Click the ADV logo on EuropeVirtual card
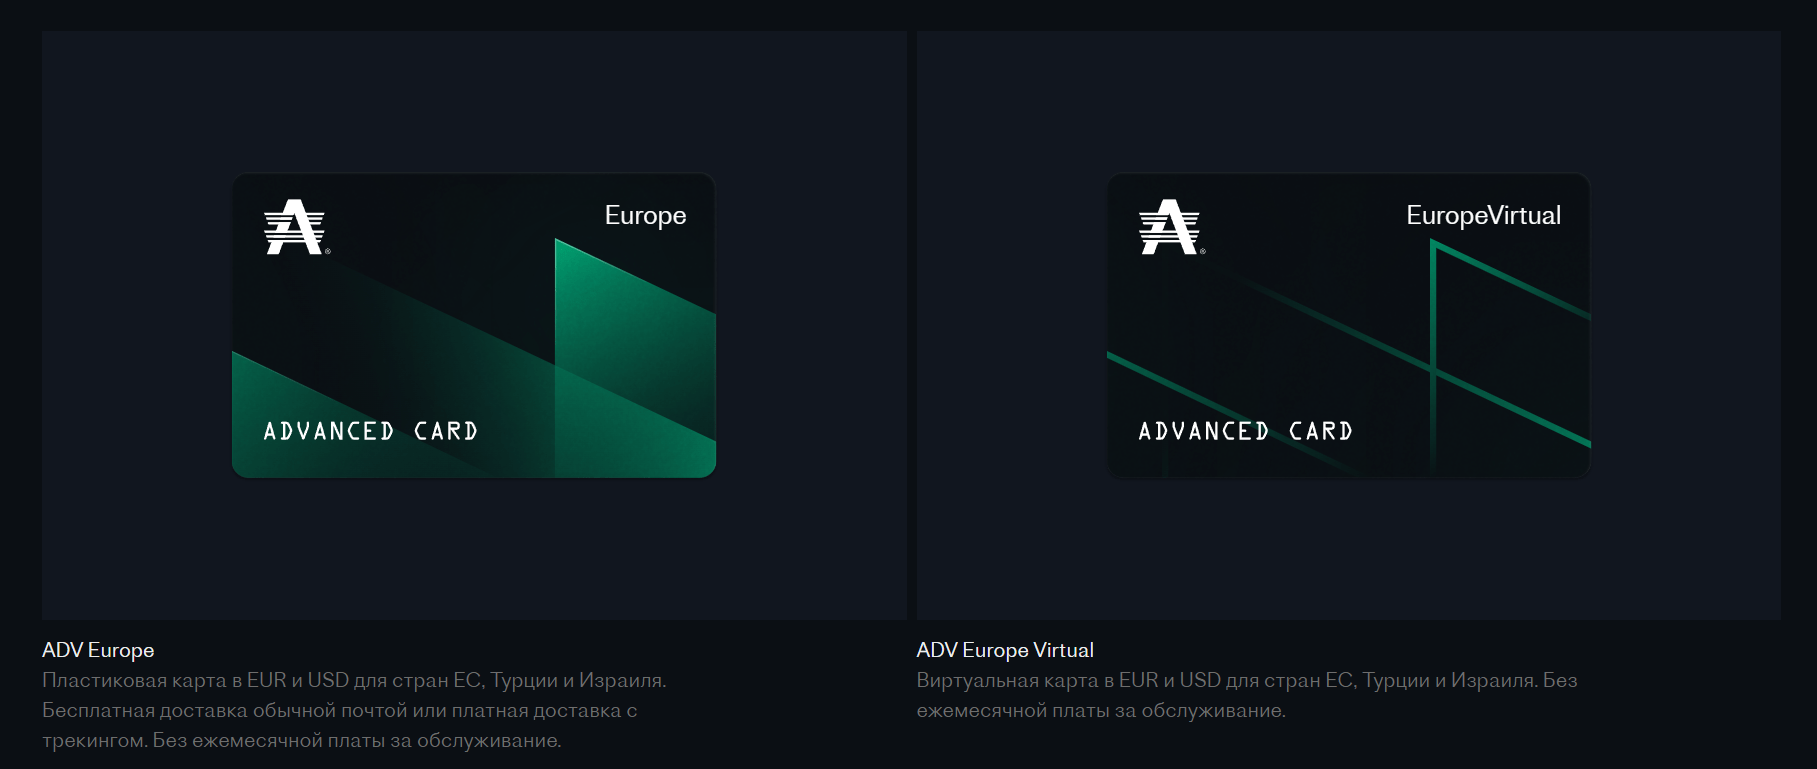The height and width of the screenshot is (769, 1817). click(x=1170, y=227)
